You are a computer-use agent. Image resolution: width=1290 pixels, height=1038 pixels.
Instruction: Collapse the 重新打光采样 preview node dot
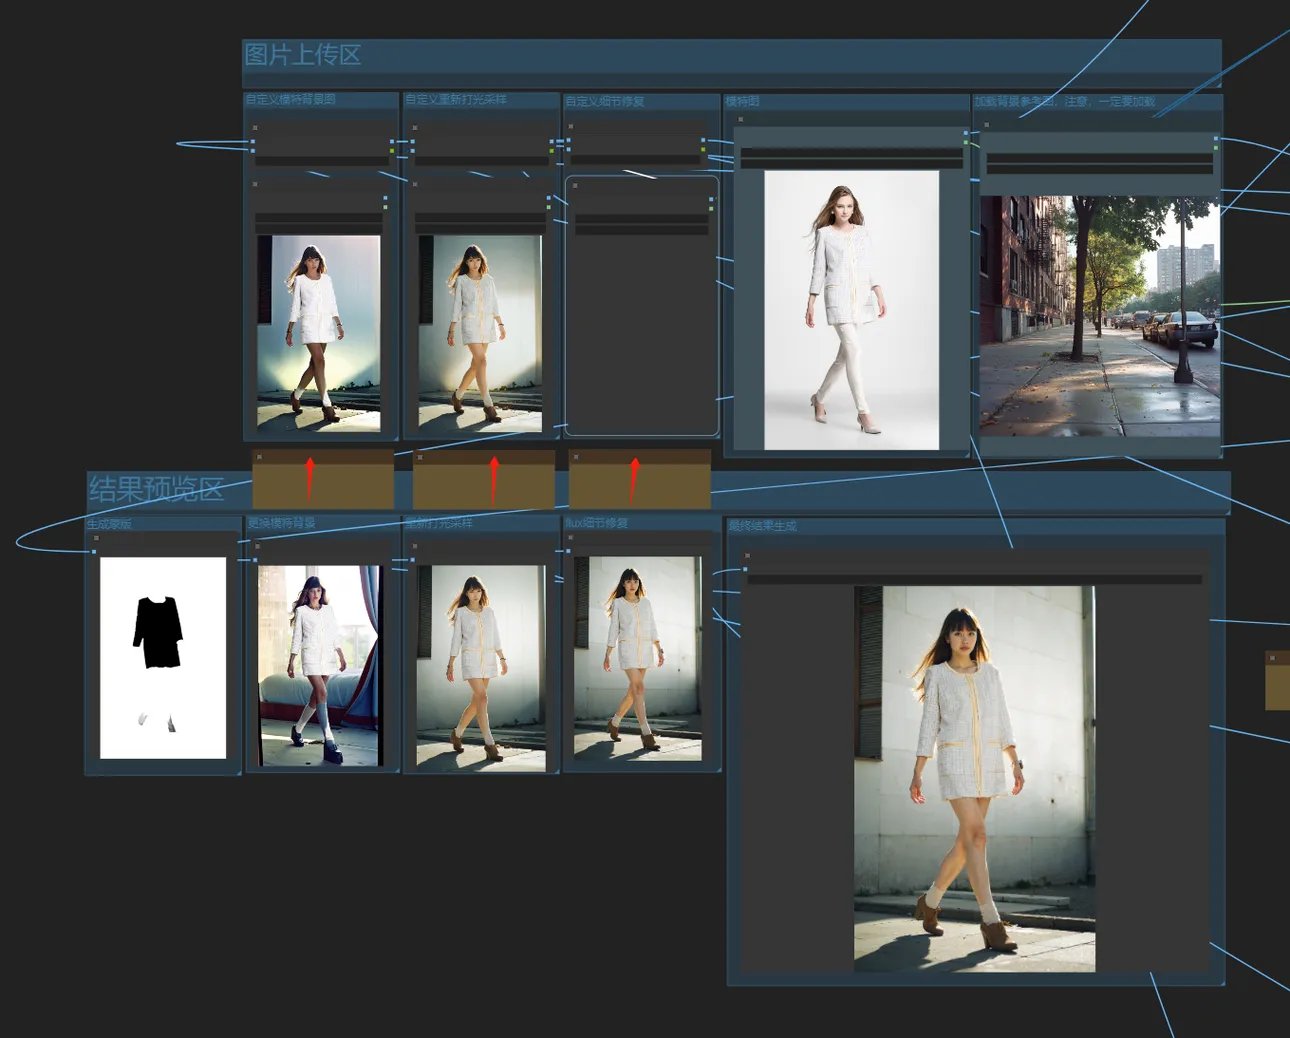click(x=414, y=546)
